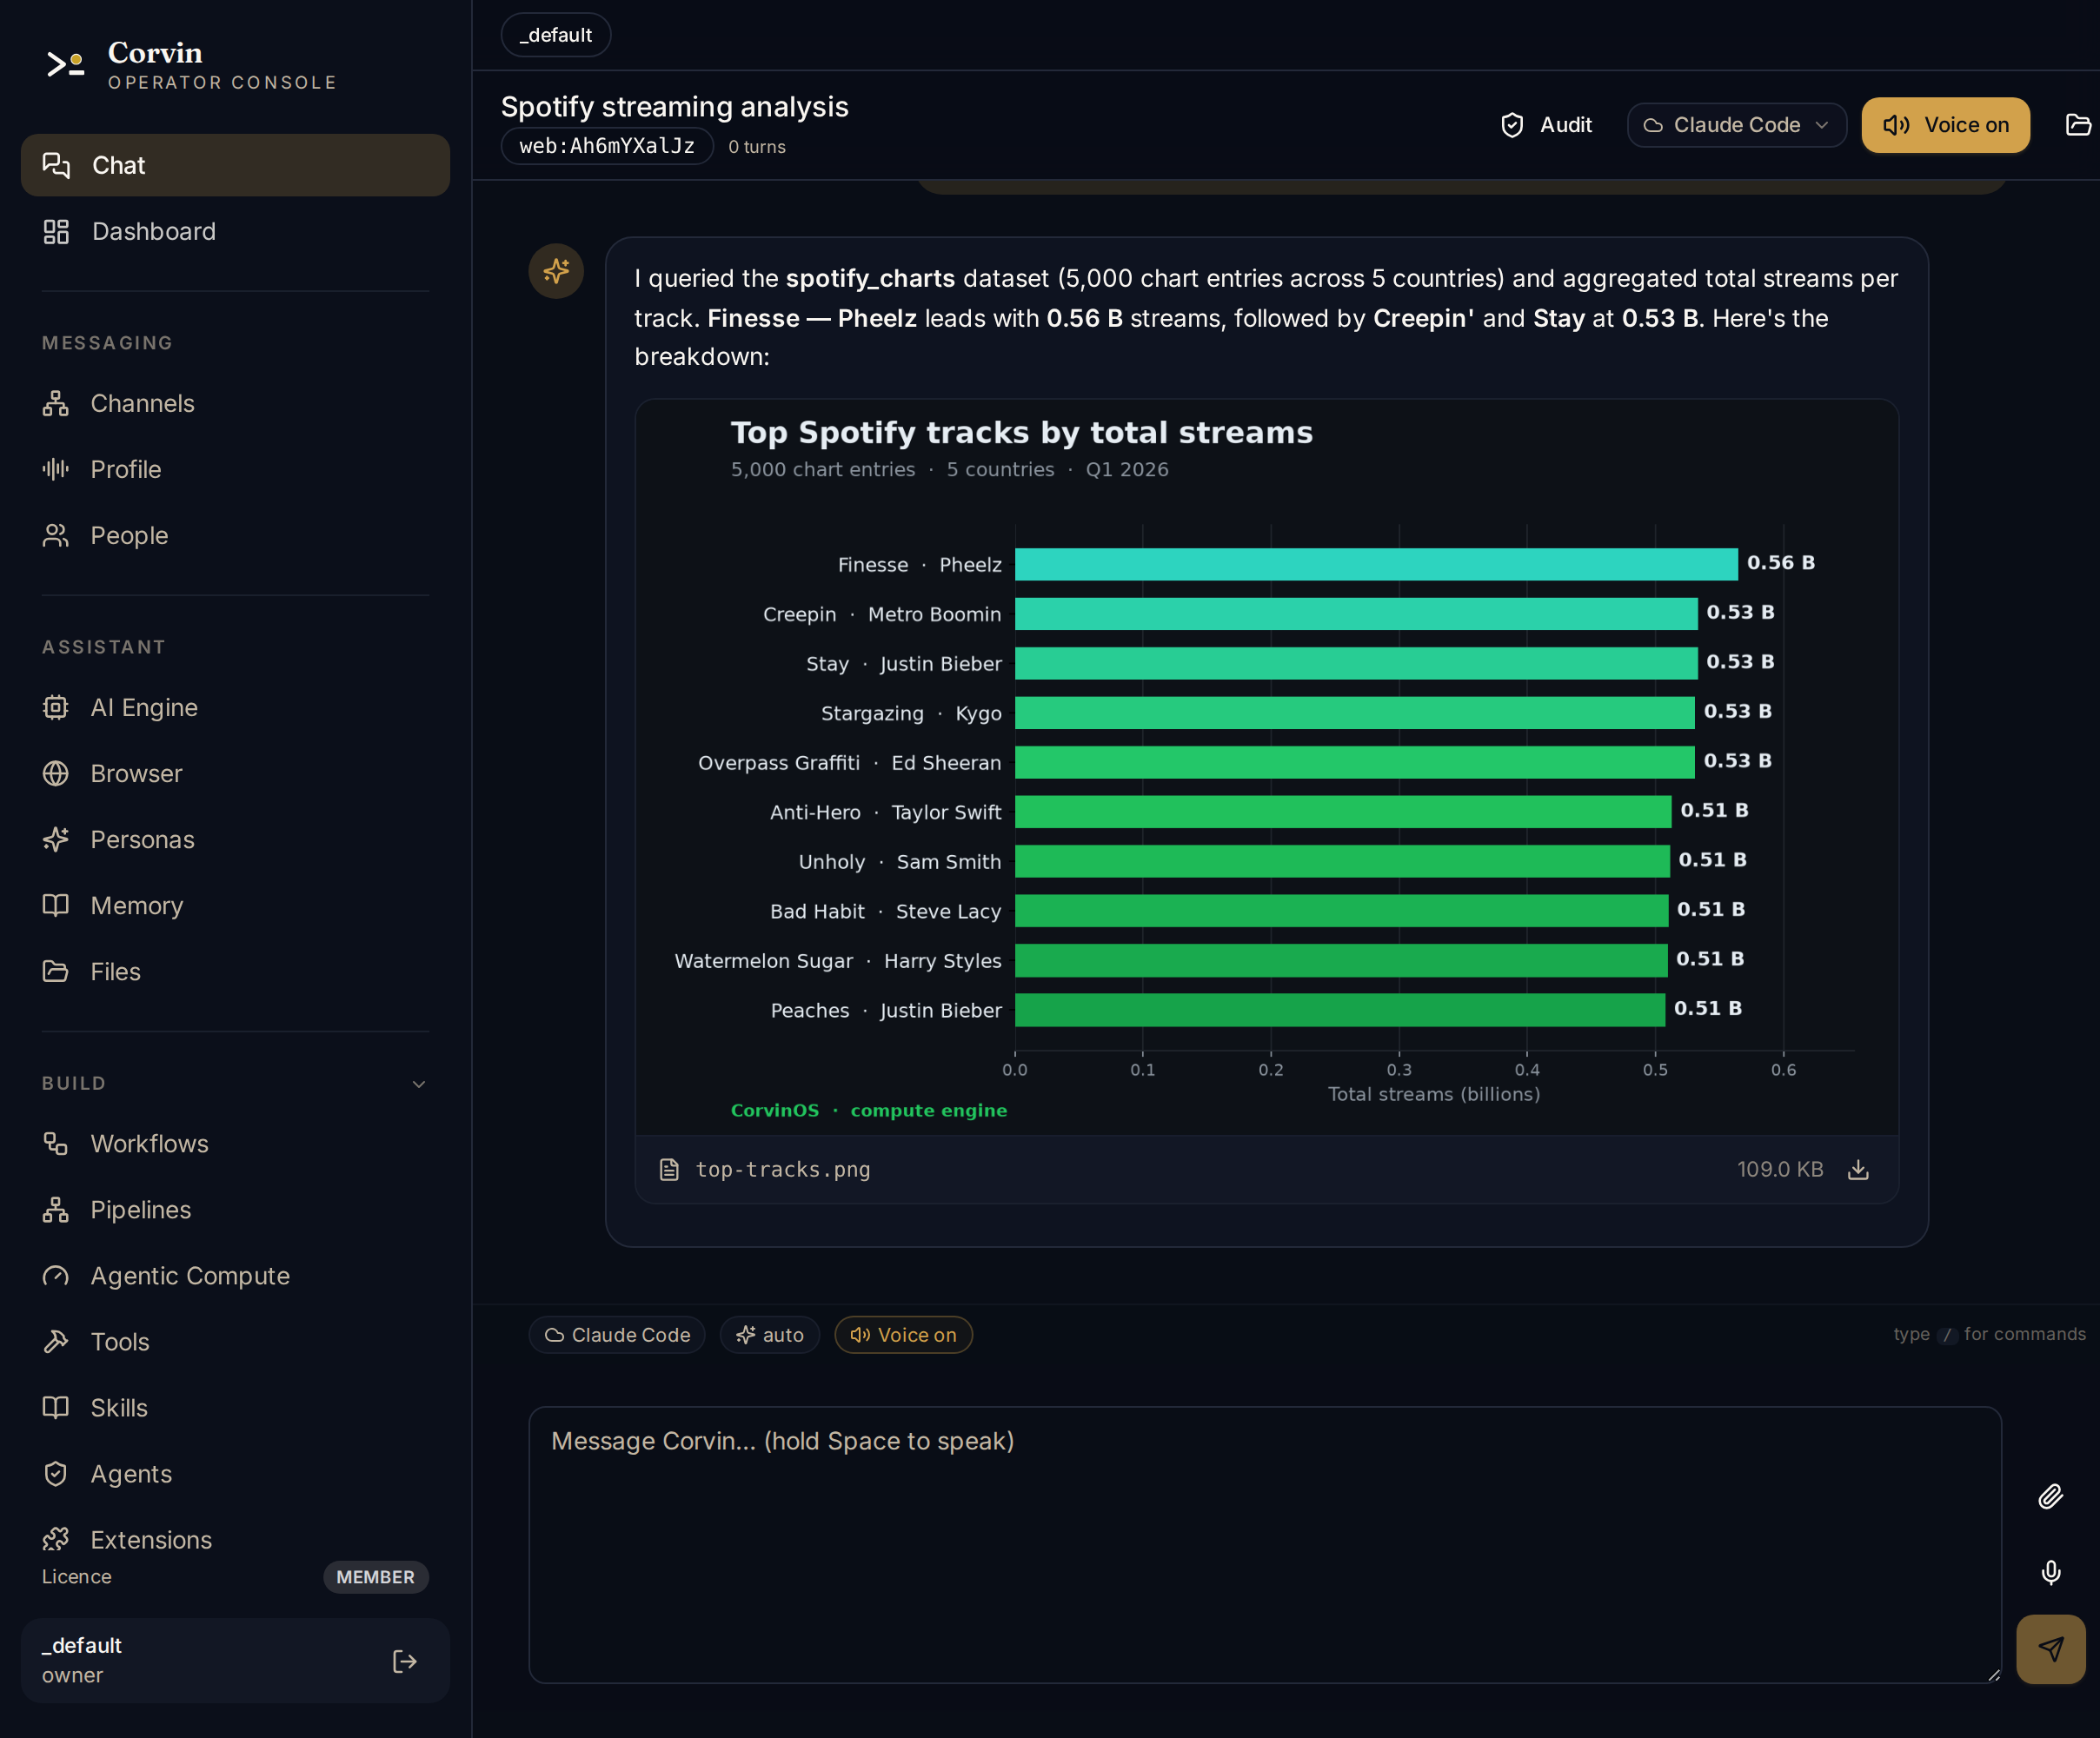Click the Claude Code chip above message box

[x=617, y=1335]
